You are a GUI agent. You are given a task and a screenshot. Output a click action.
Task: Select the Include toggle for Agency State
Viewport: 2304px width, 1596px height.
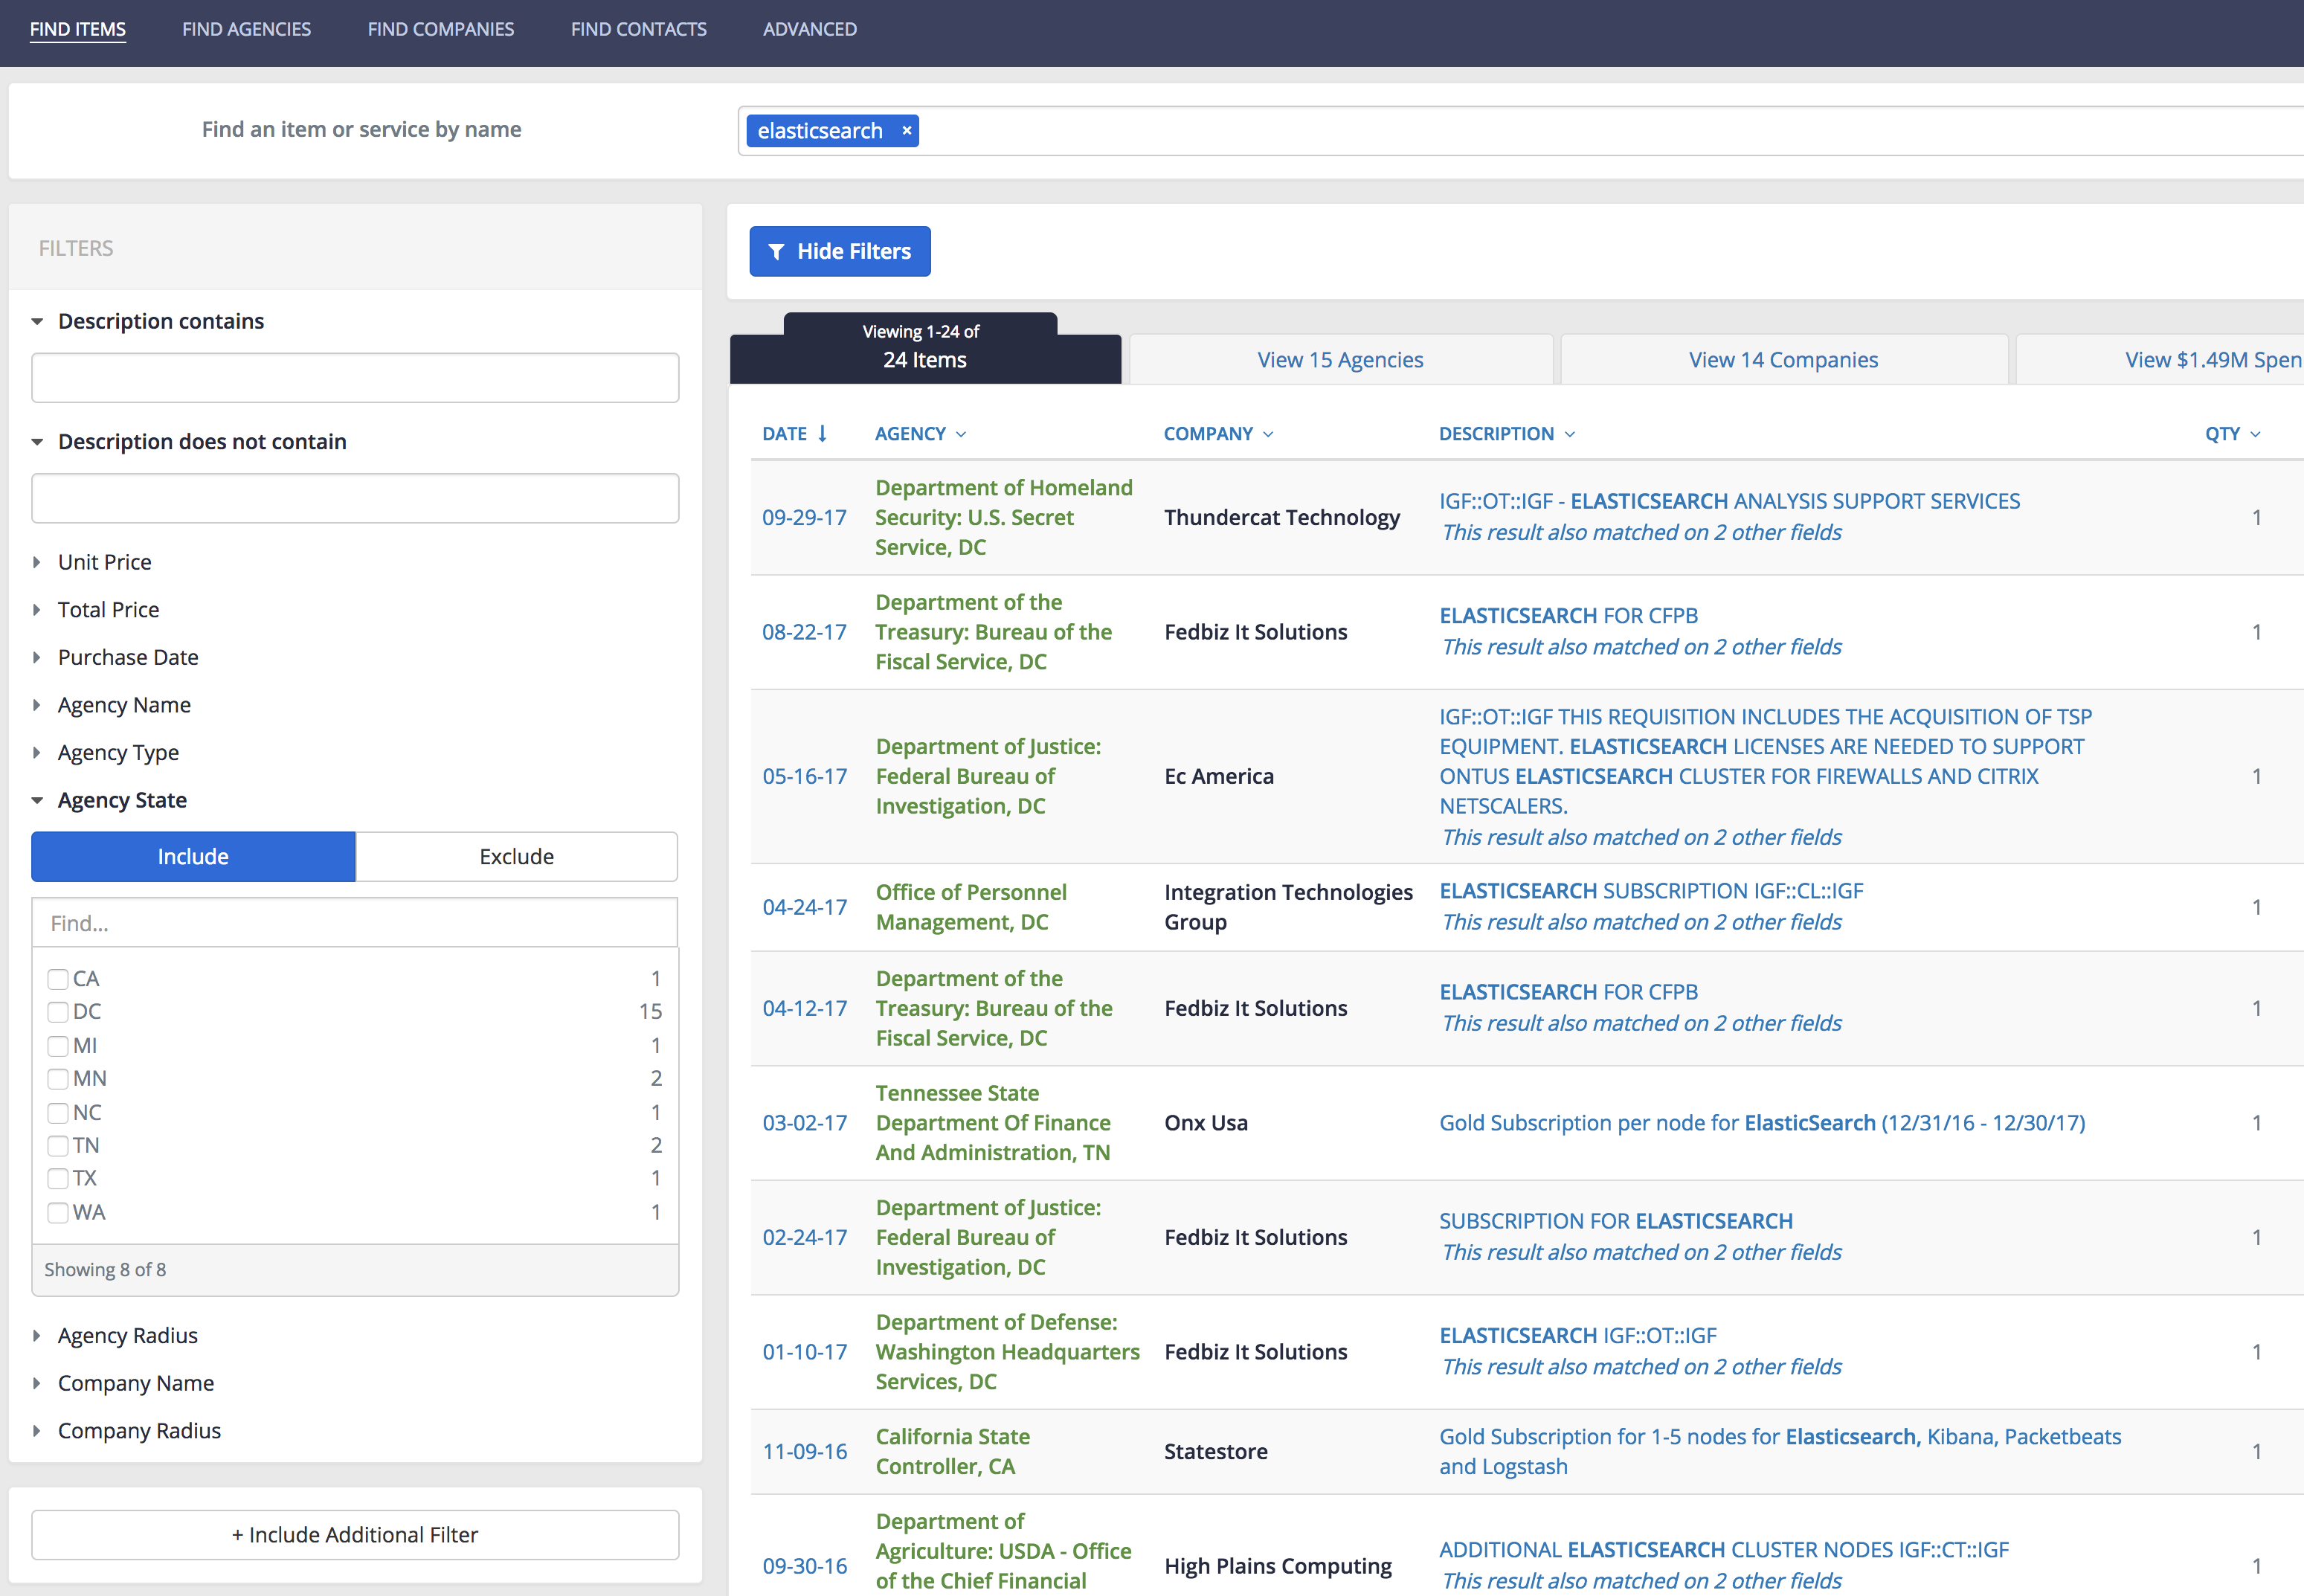[x=193, y=856]
